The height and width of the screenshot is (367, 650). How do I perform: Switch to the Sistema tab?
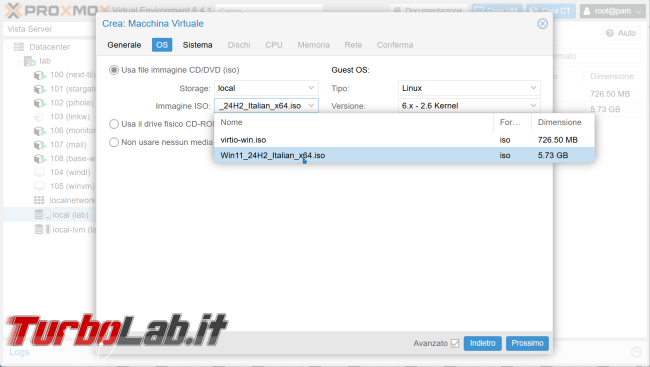[x=197, y=45]
